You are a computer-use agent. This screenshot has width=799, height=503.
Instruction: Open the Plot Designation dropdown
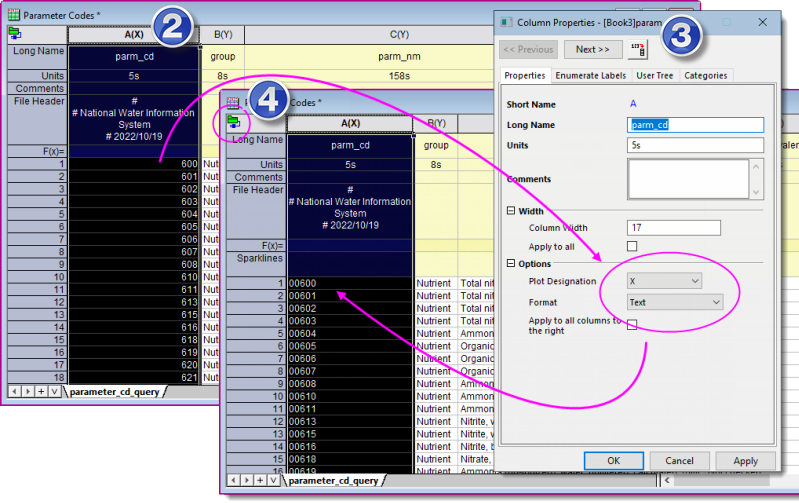[664, 281]
